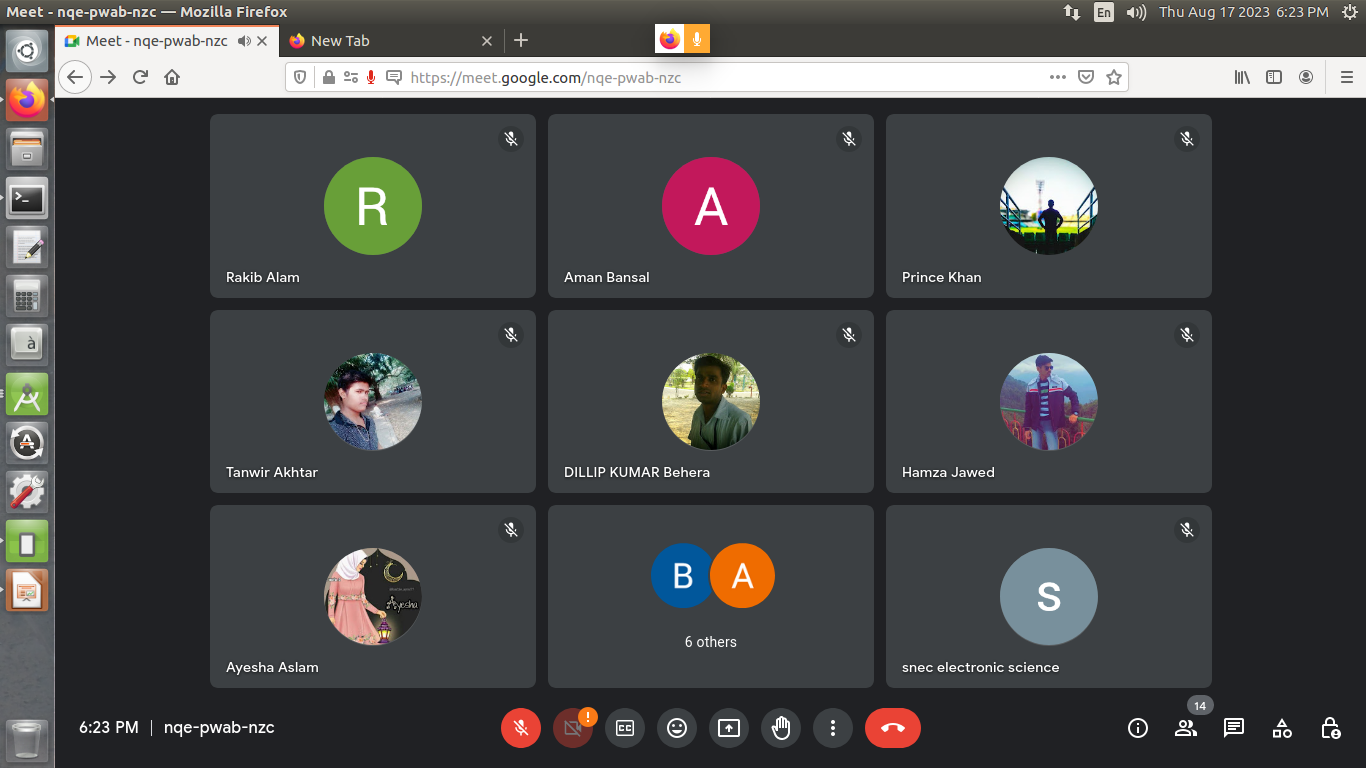Click the Hamza Jawed name label
The image size is (1366, 768).
click(948, 472)
